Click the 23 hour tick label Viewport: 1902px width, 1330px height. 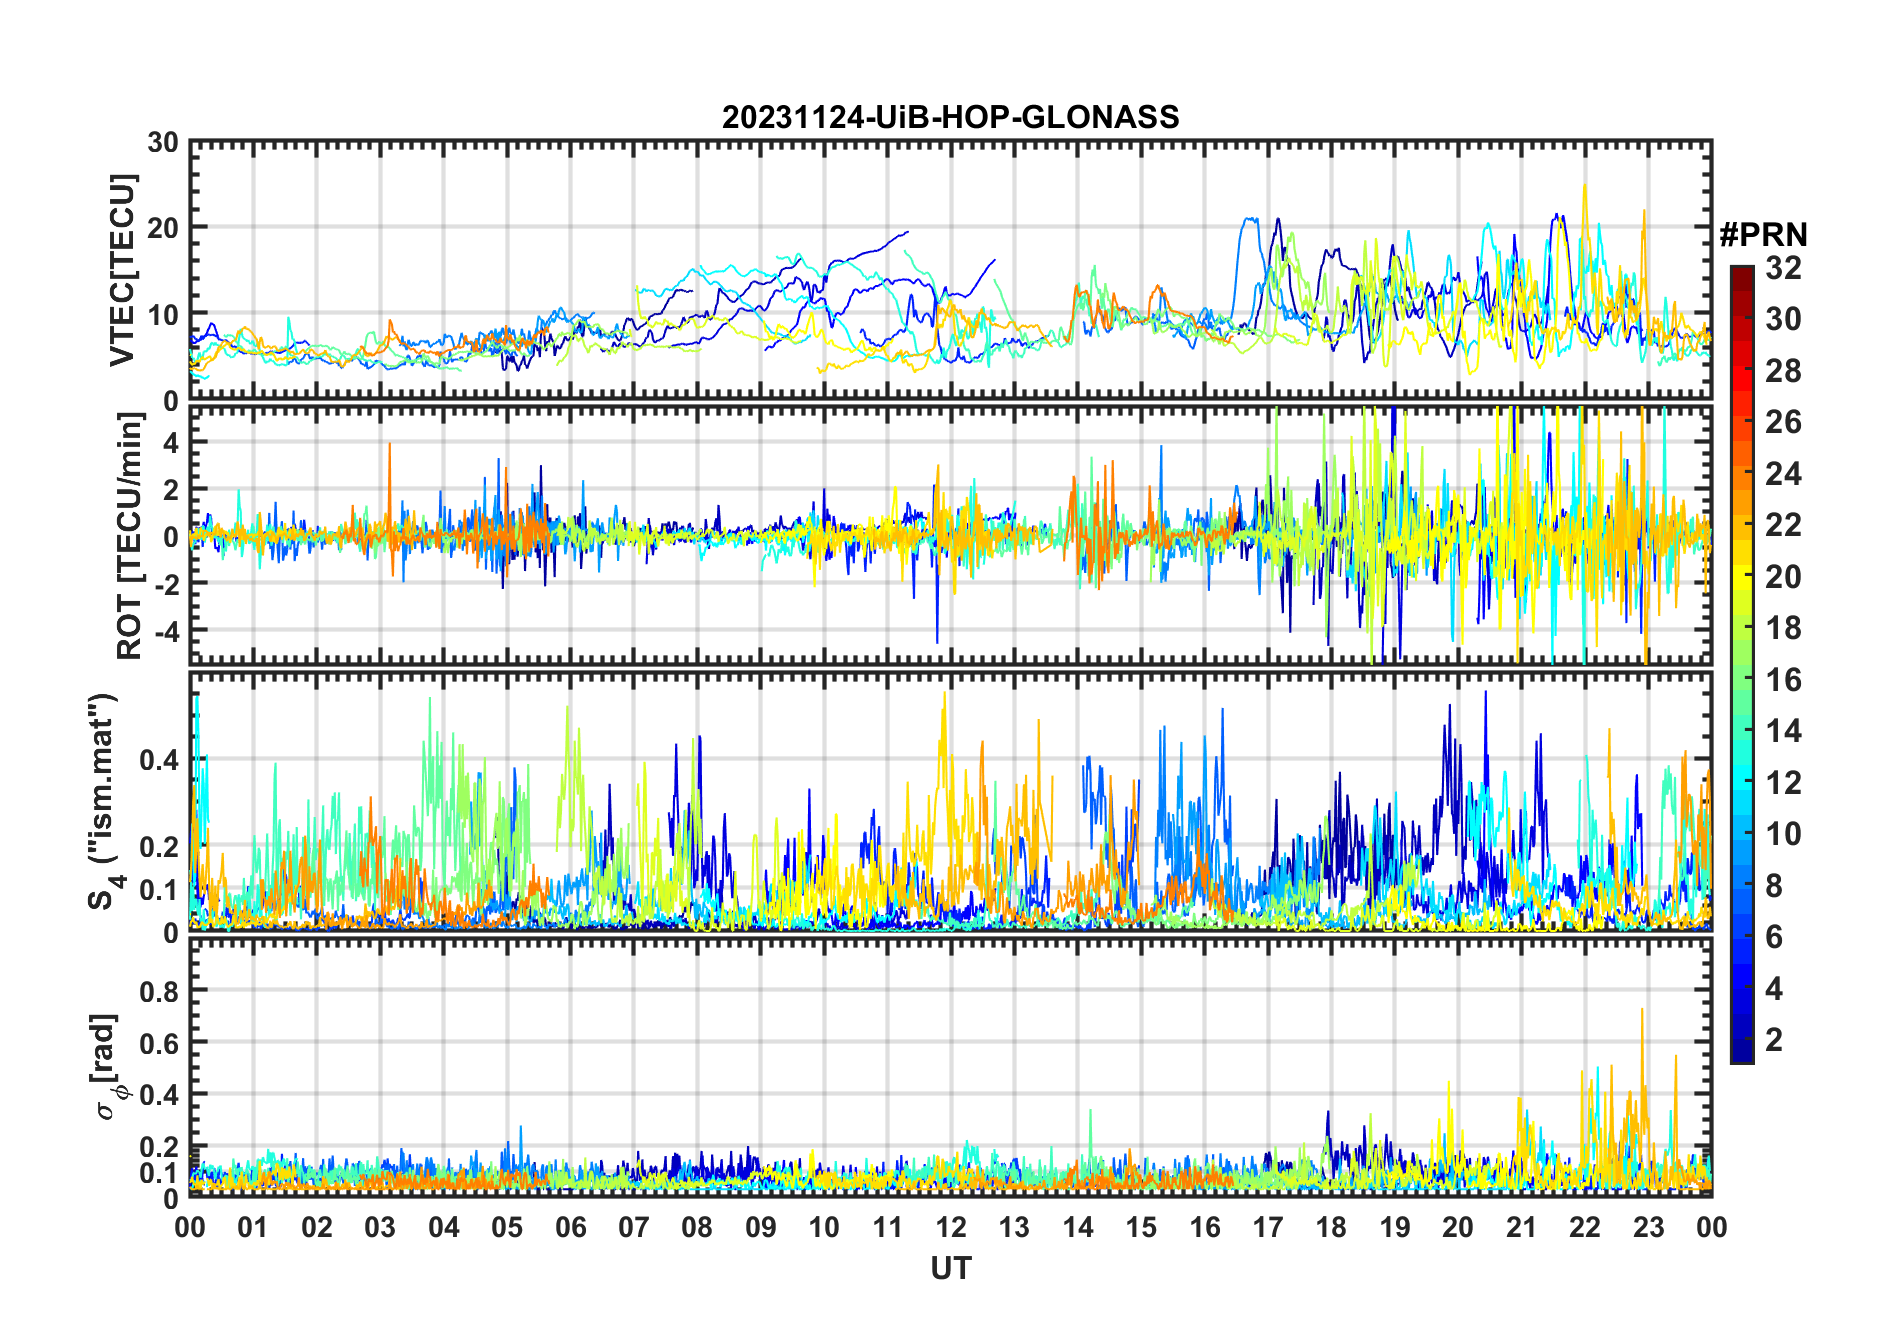1648,1227
